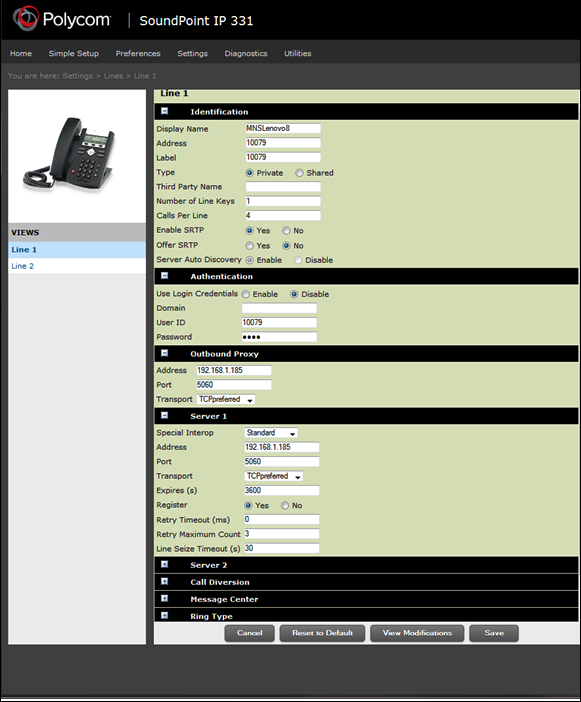Set Enable SRTP to Yes
Image resolution: width=581 pixels, height=702 pixels.
point(249,231)
